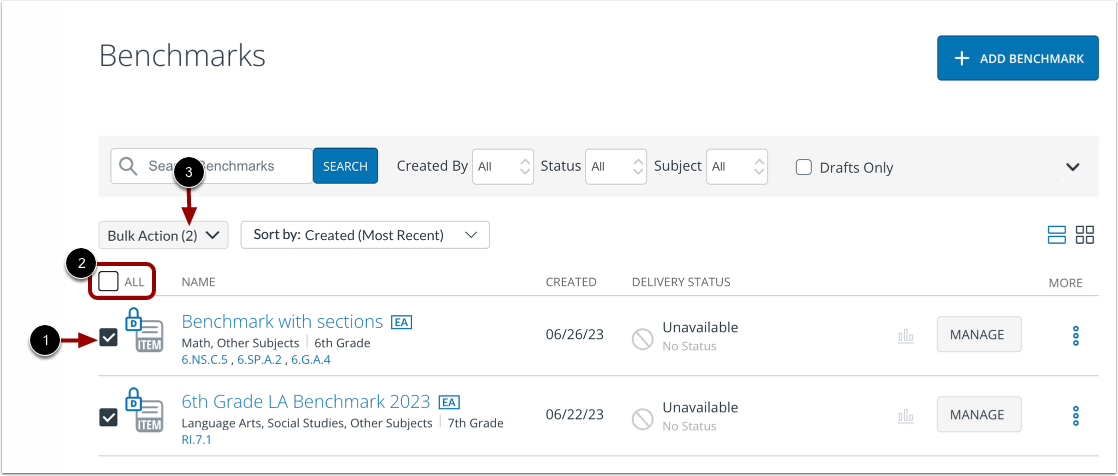Click the 06/26/23 created date
The image size is (1118, 476).
(575, 334)
